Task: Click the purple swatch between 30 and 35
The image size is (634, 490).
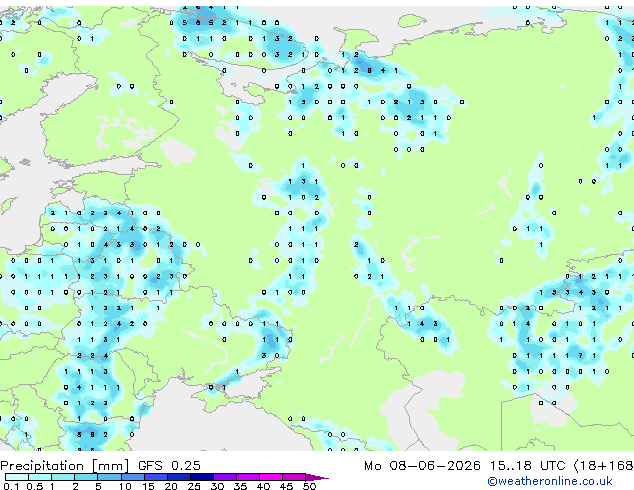Action: 224,477
